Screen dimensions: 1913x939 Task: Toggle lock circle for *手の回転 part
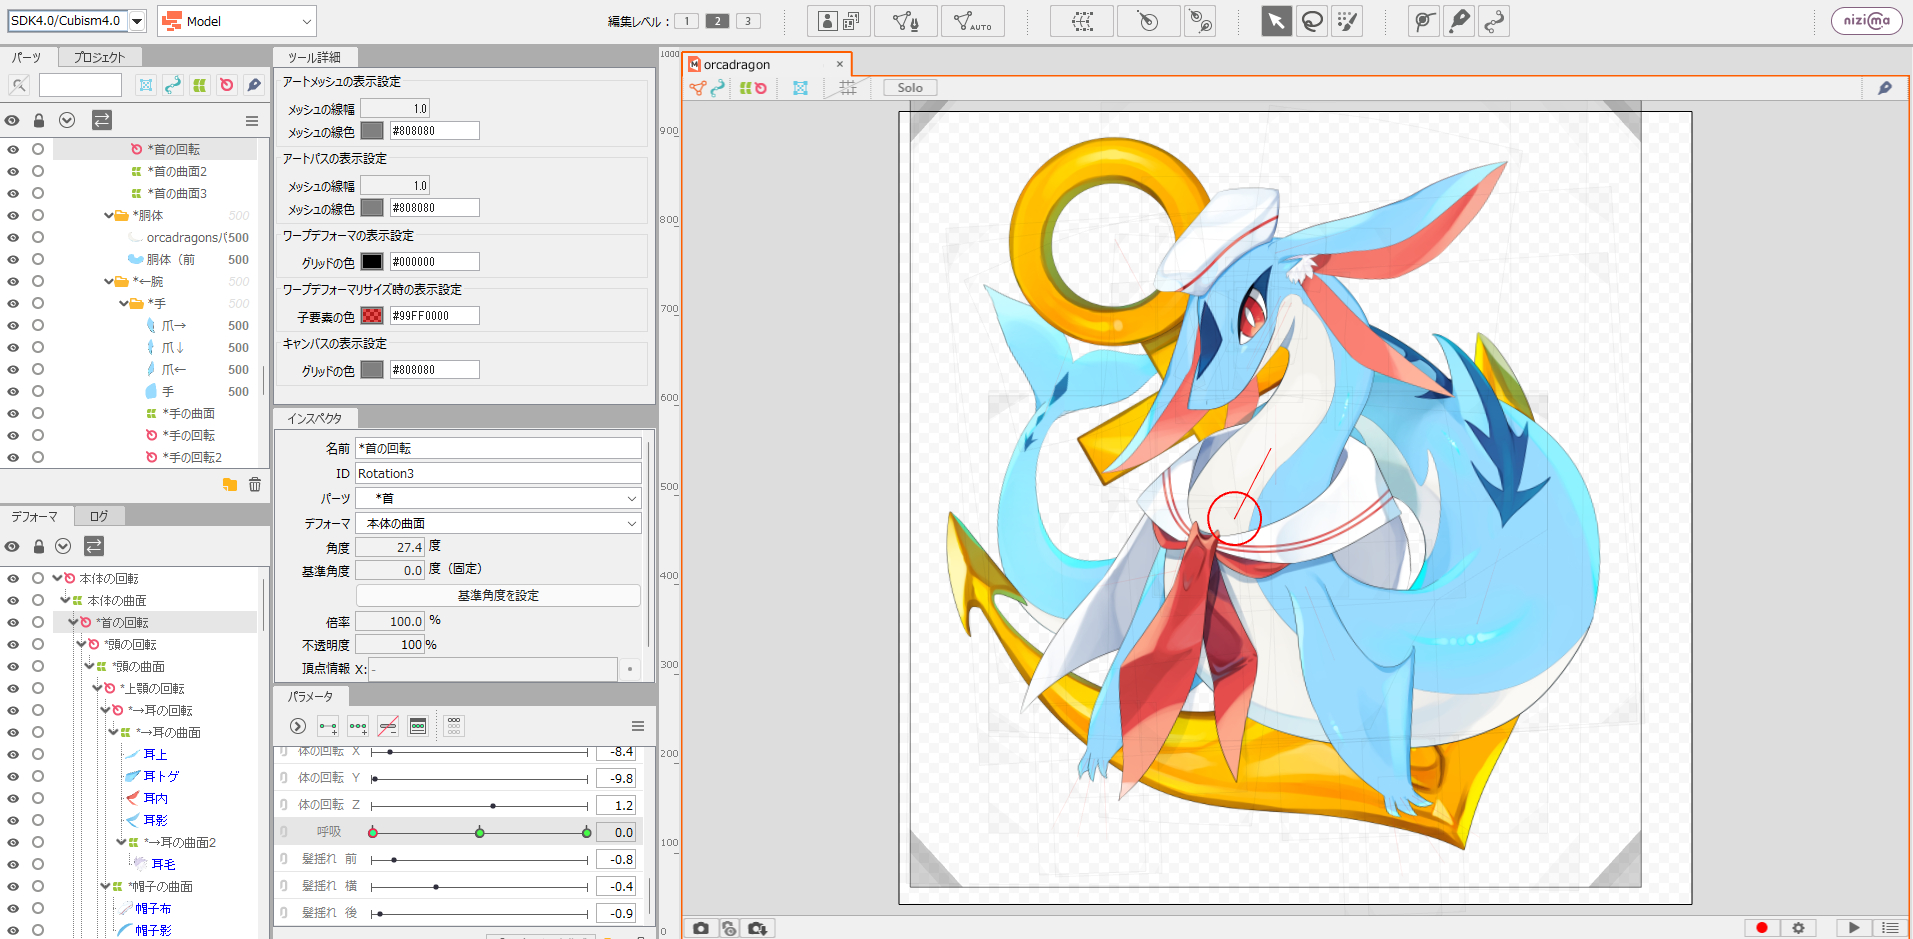pyautogui.click(x=38, y=435)
